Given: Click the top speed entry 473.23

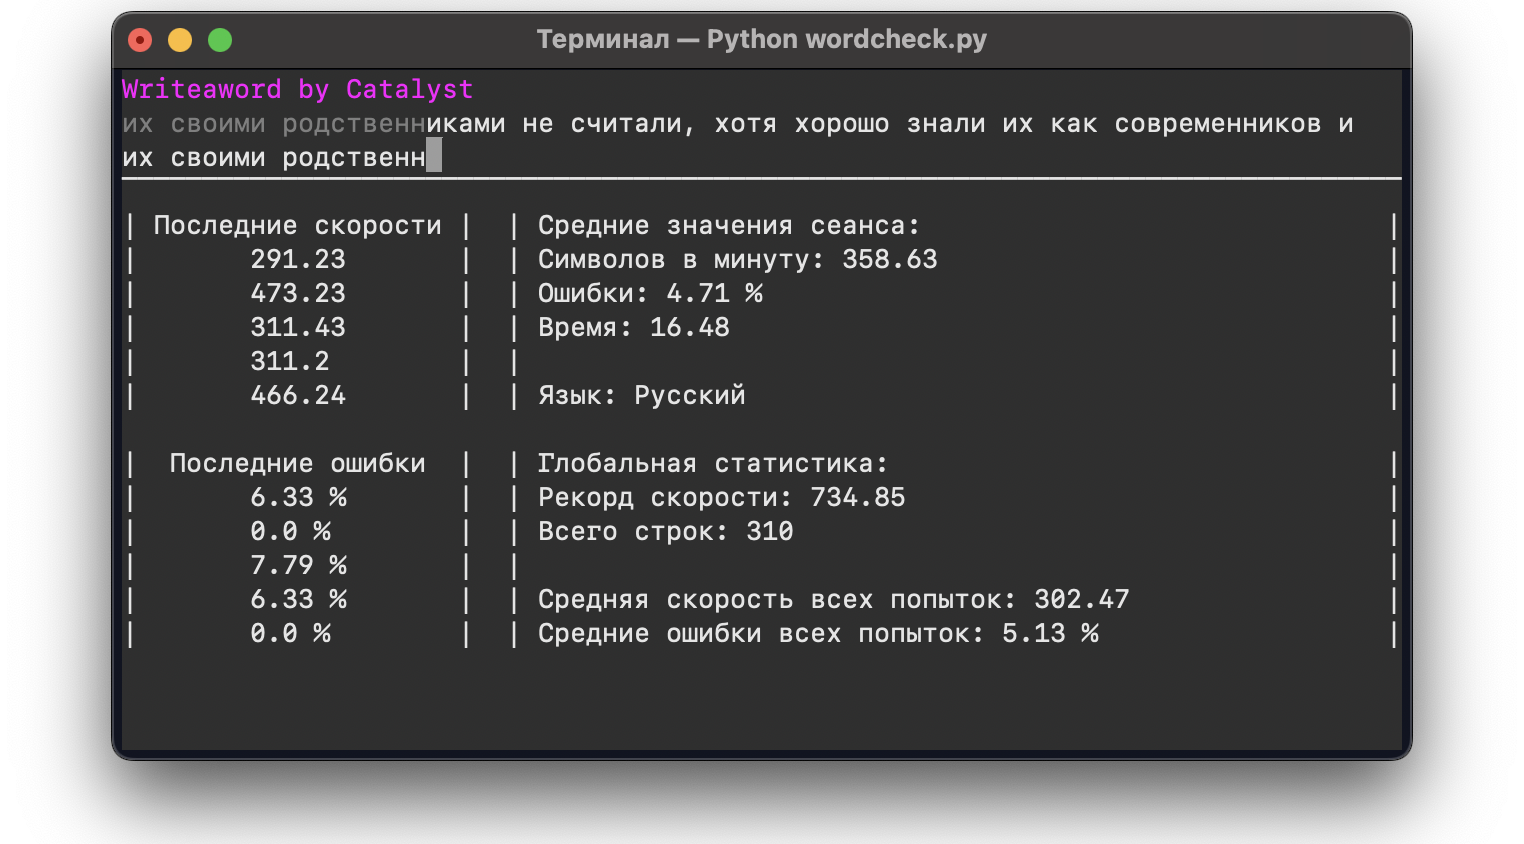Looking at the screenshot, I should (298, 293).
